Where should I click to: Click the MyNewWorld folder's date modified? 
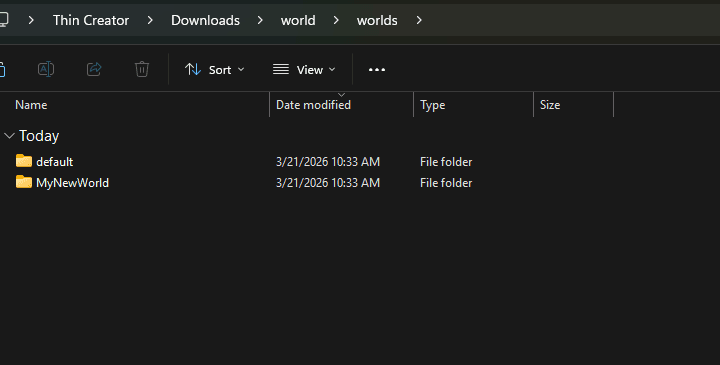pyautogui.click(x=328, y=183)
